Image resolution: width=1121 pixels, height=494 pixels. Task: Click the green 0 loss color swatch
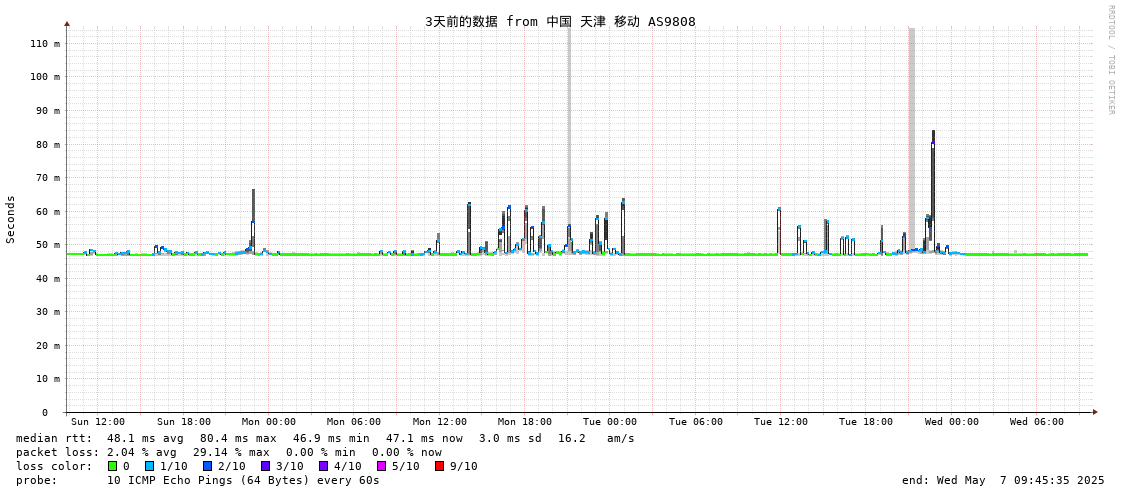(112, 466)
